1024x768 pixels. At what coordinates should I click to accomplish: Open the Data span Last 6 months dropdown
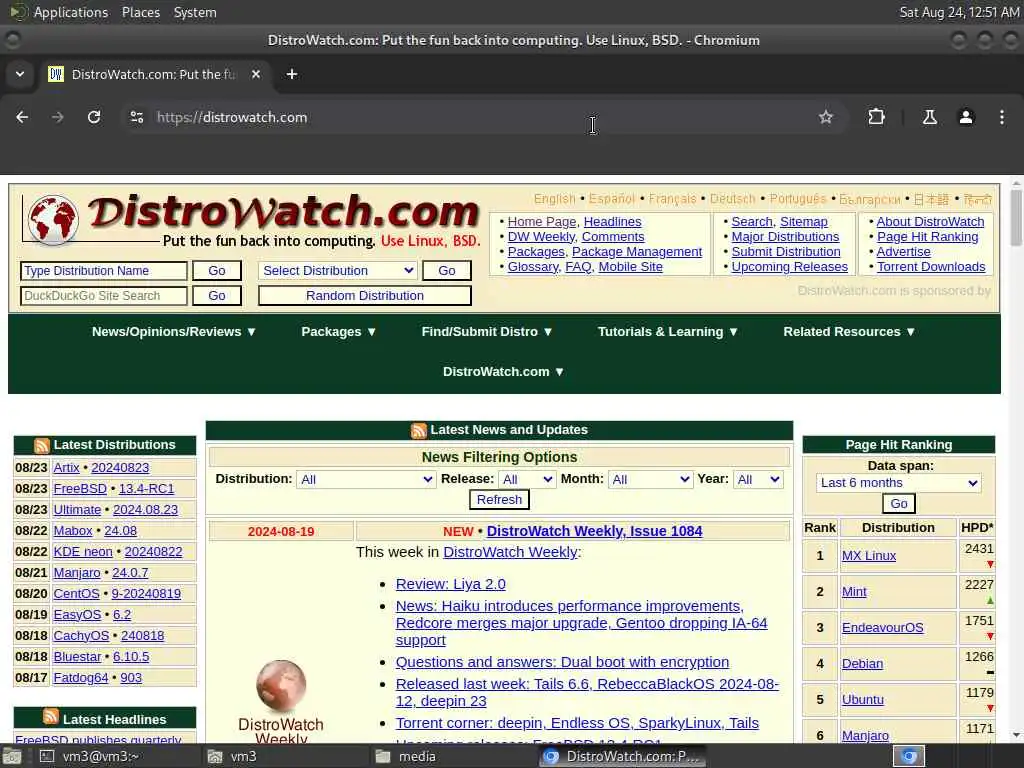(898, 483)
